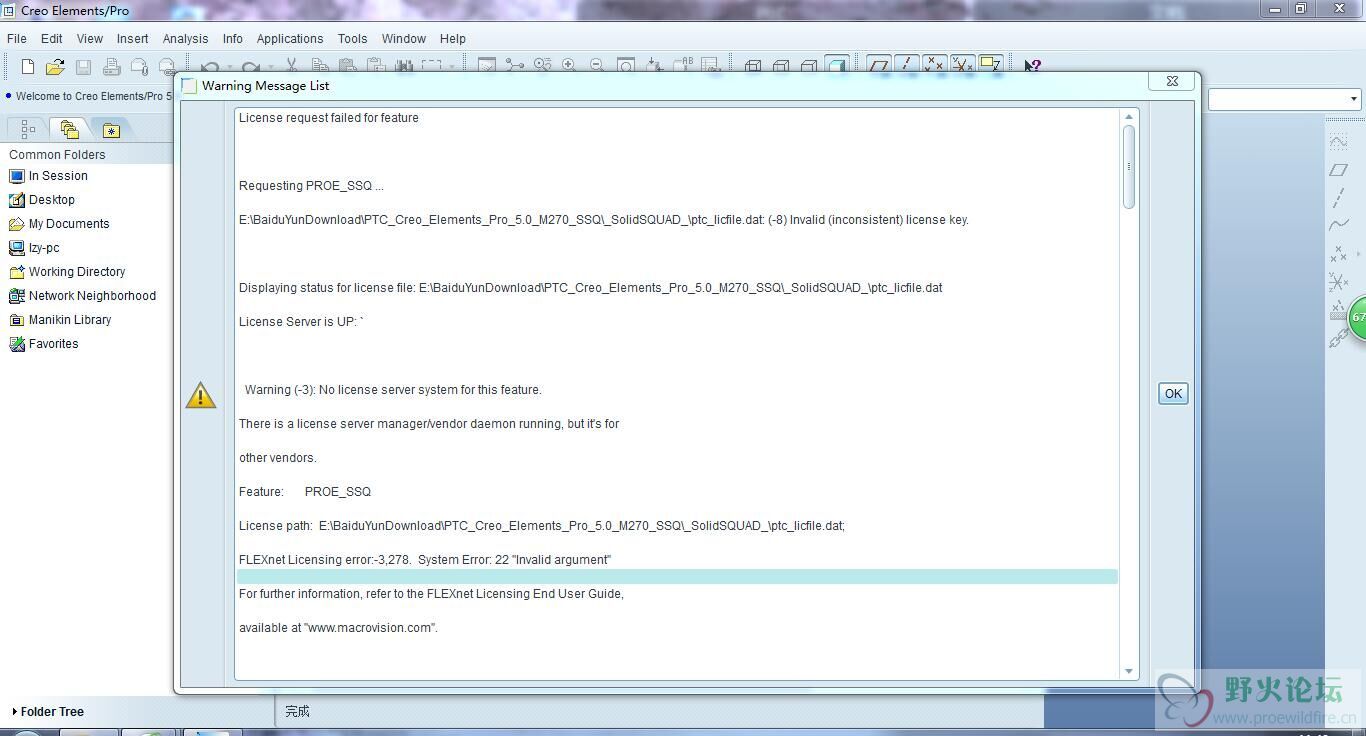Open Network Neighborhood entry
1366x736 pixels.
[x=82, y=296]
